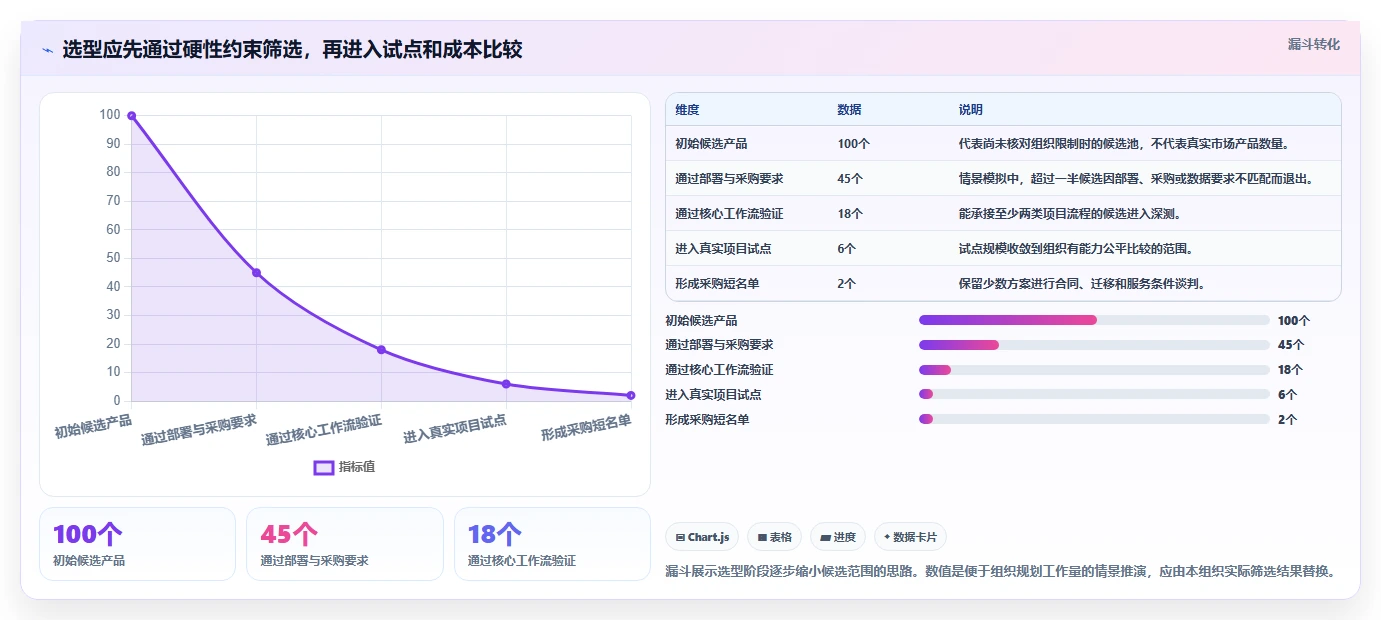Click the chart data point for 通过核心工作流验证
Viewport: 1381px width, 620px height.
click(x=381, y=350)
